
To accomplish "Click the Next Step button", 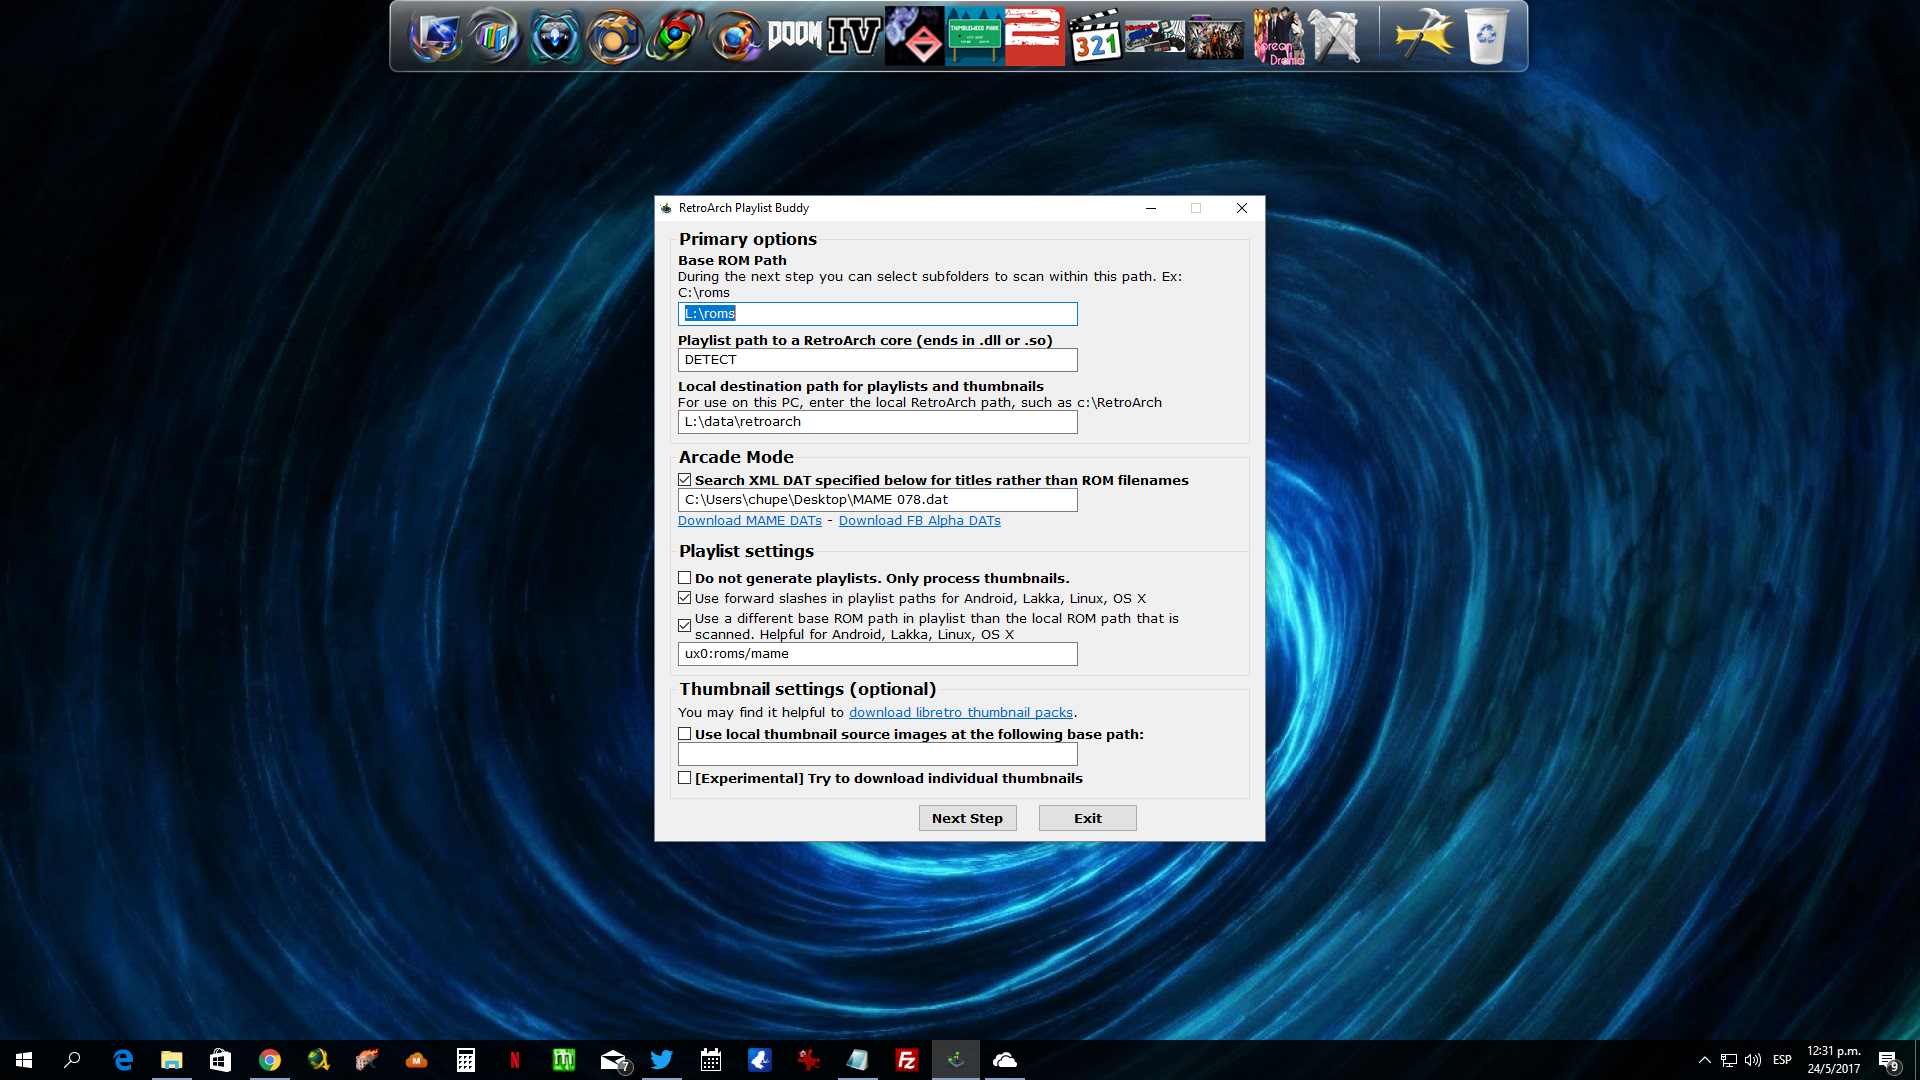I will pyautogui.click(x=967, y=818).
